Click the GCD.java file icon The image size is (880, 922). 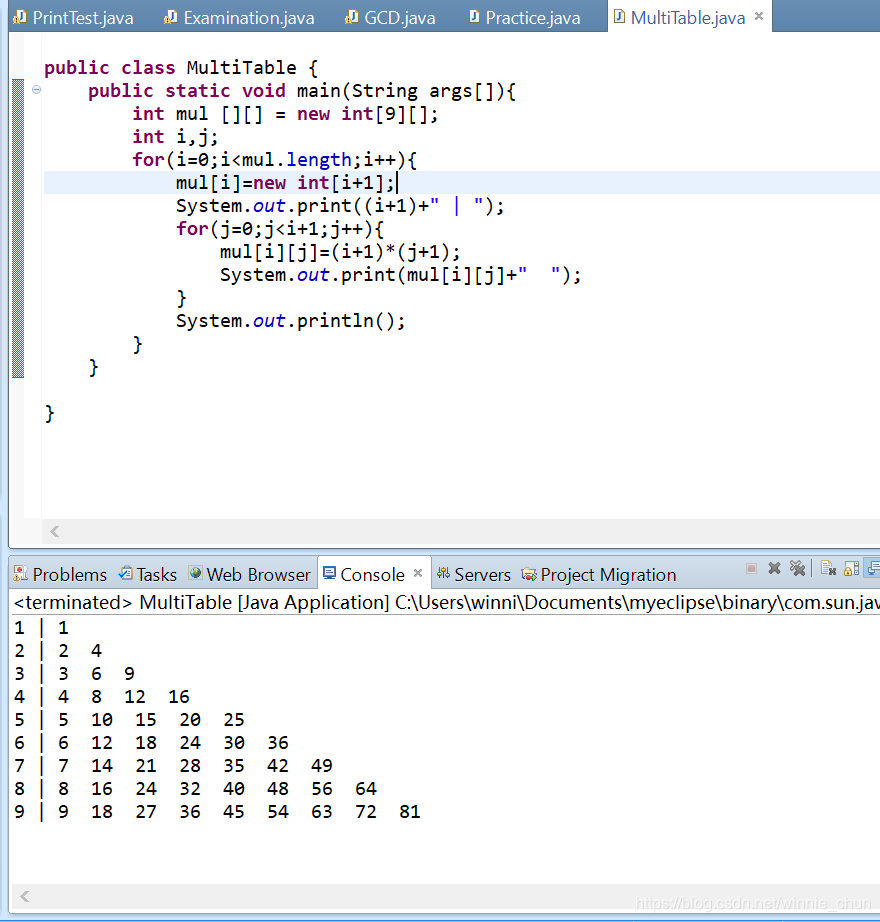click(352, 17)
